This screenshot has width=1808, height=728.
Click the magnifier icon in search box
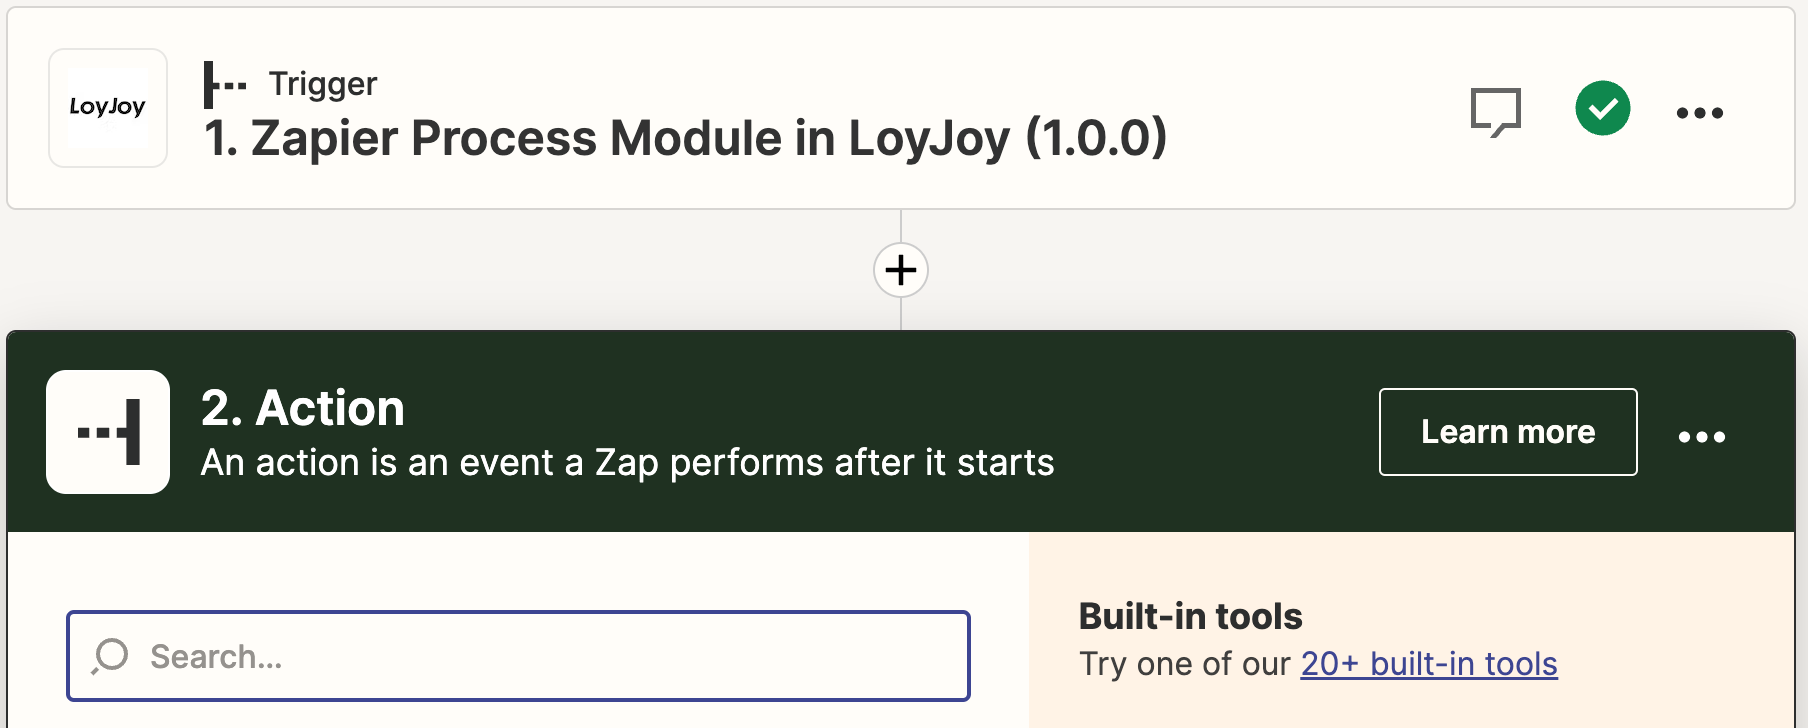pos(110,656)
